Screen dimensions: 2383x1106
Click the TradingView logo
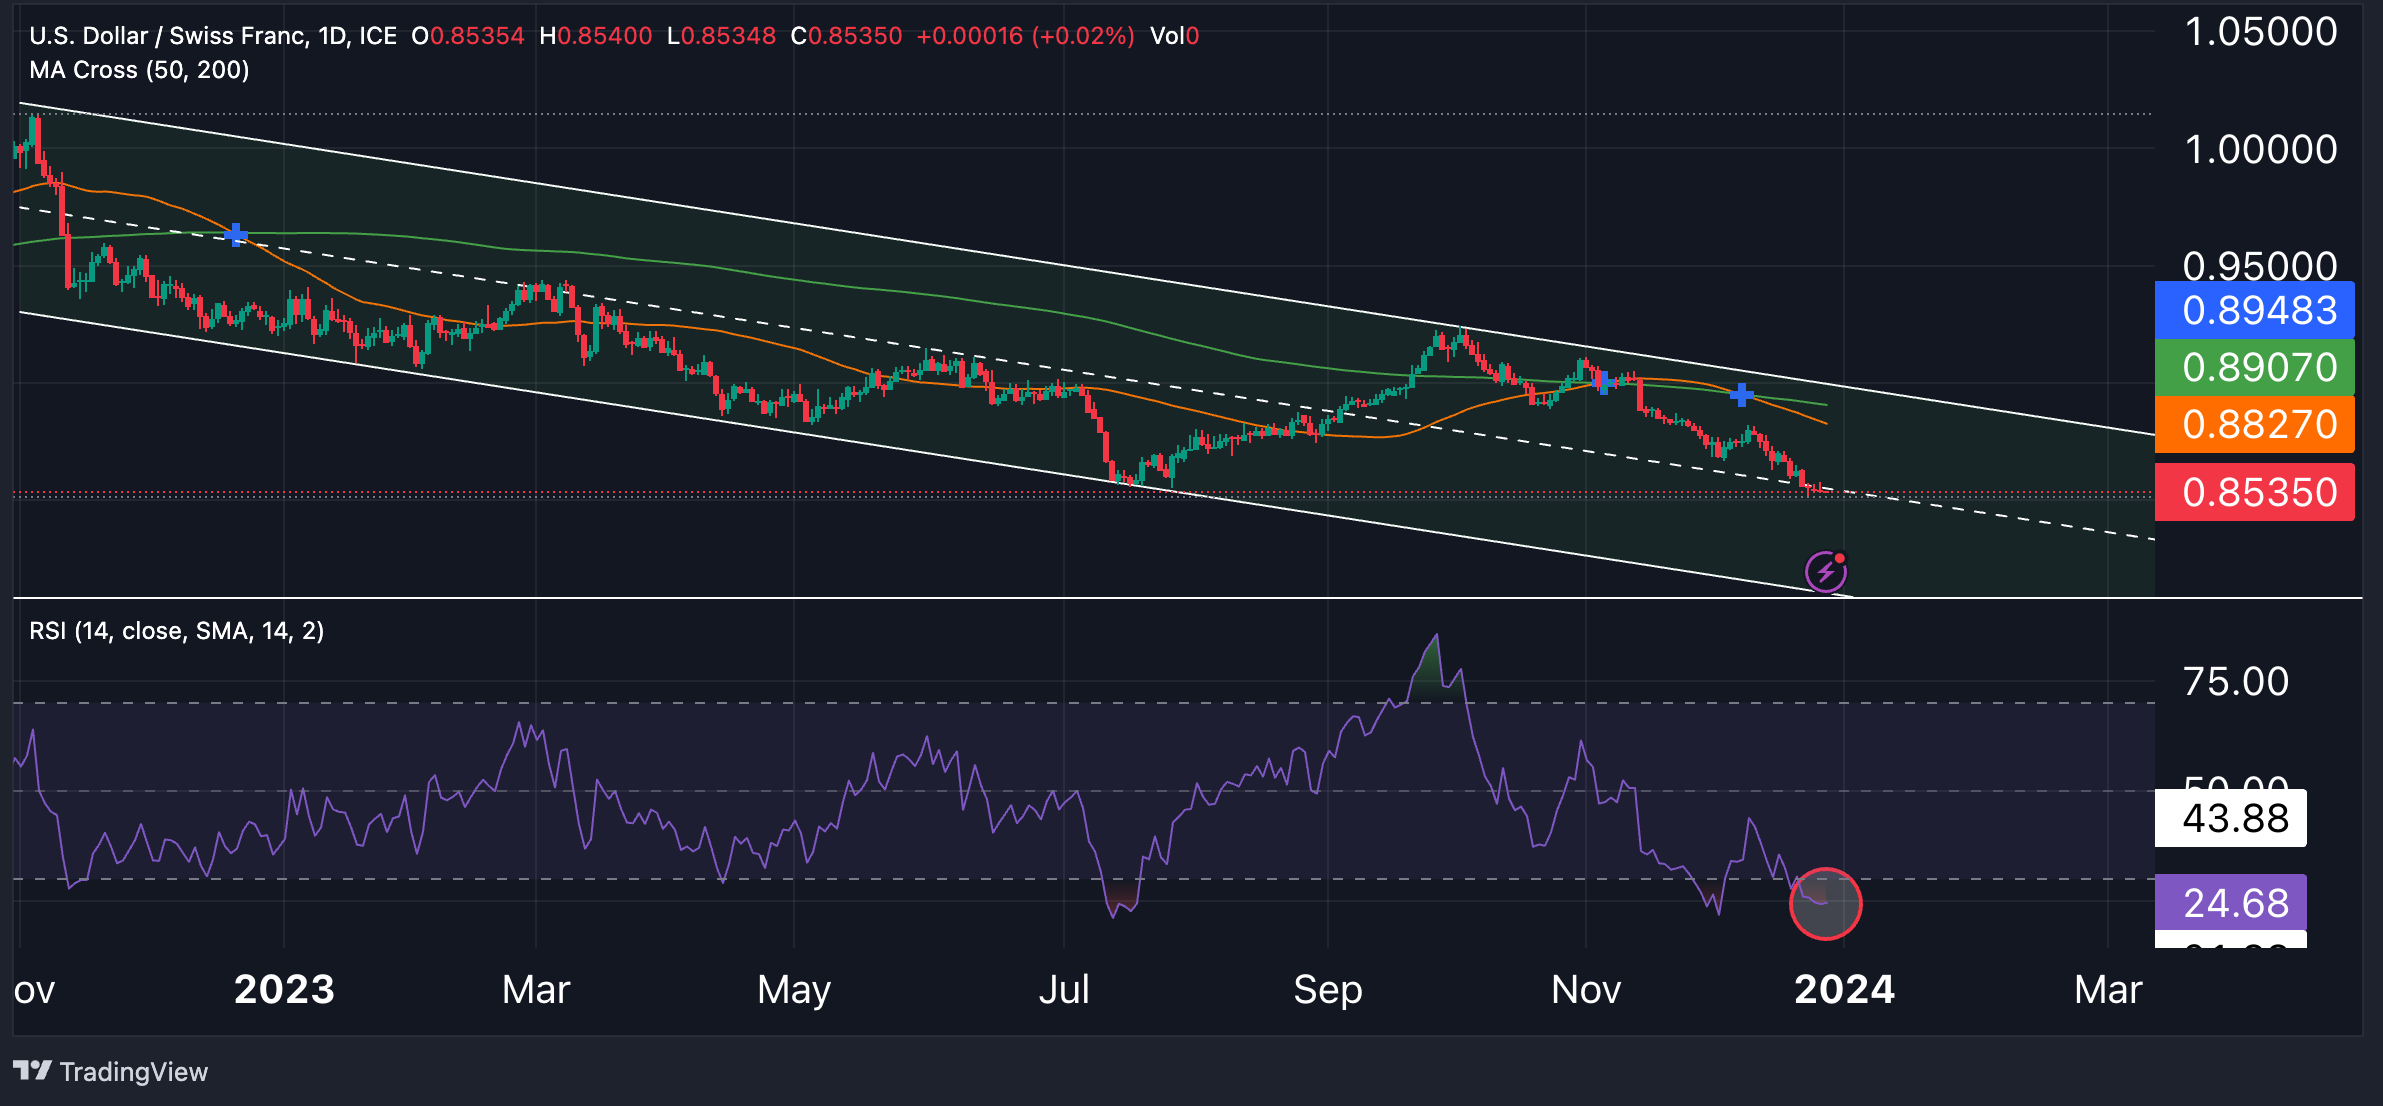(x=110, y=1071)
